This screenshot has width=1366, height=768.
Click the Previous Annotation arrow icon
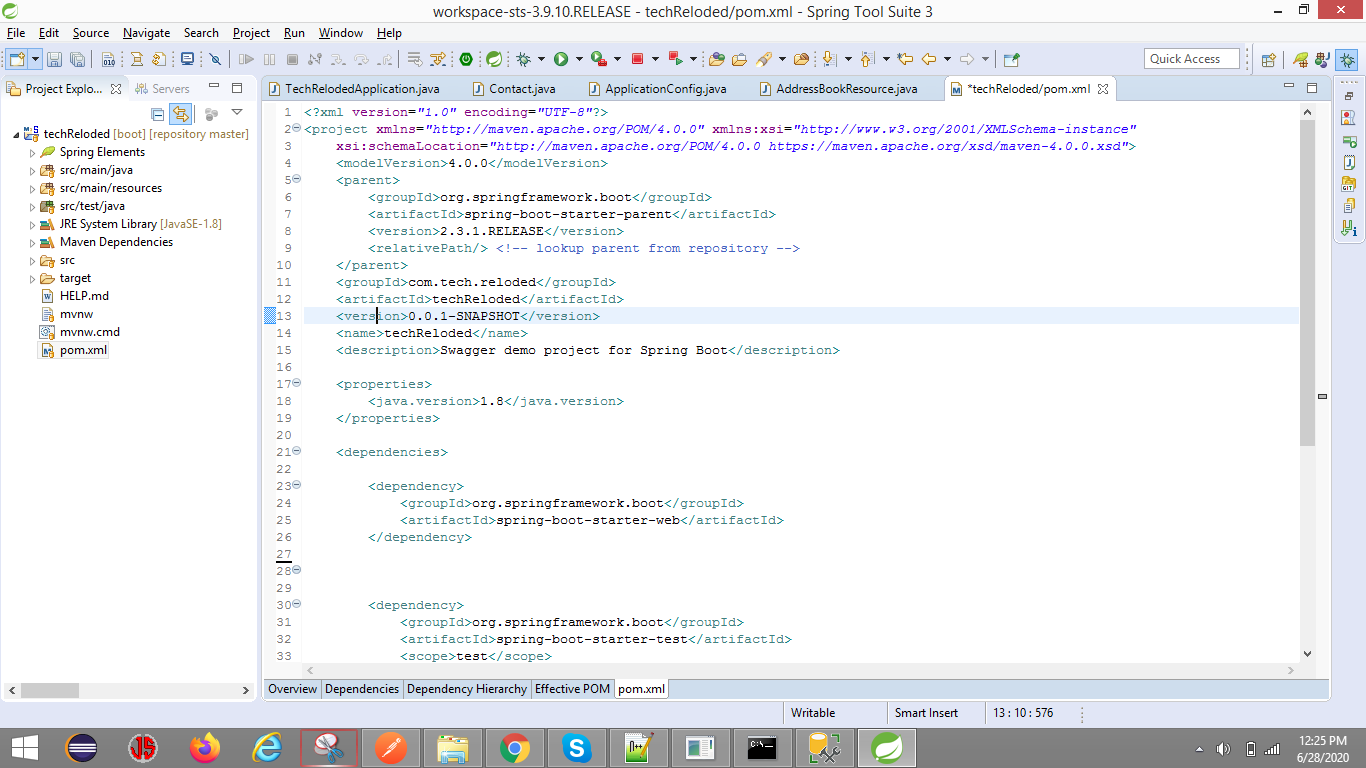866,59
